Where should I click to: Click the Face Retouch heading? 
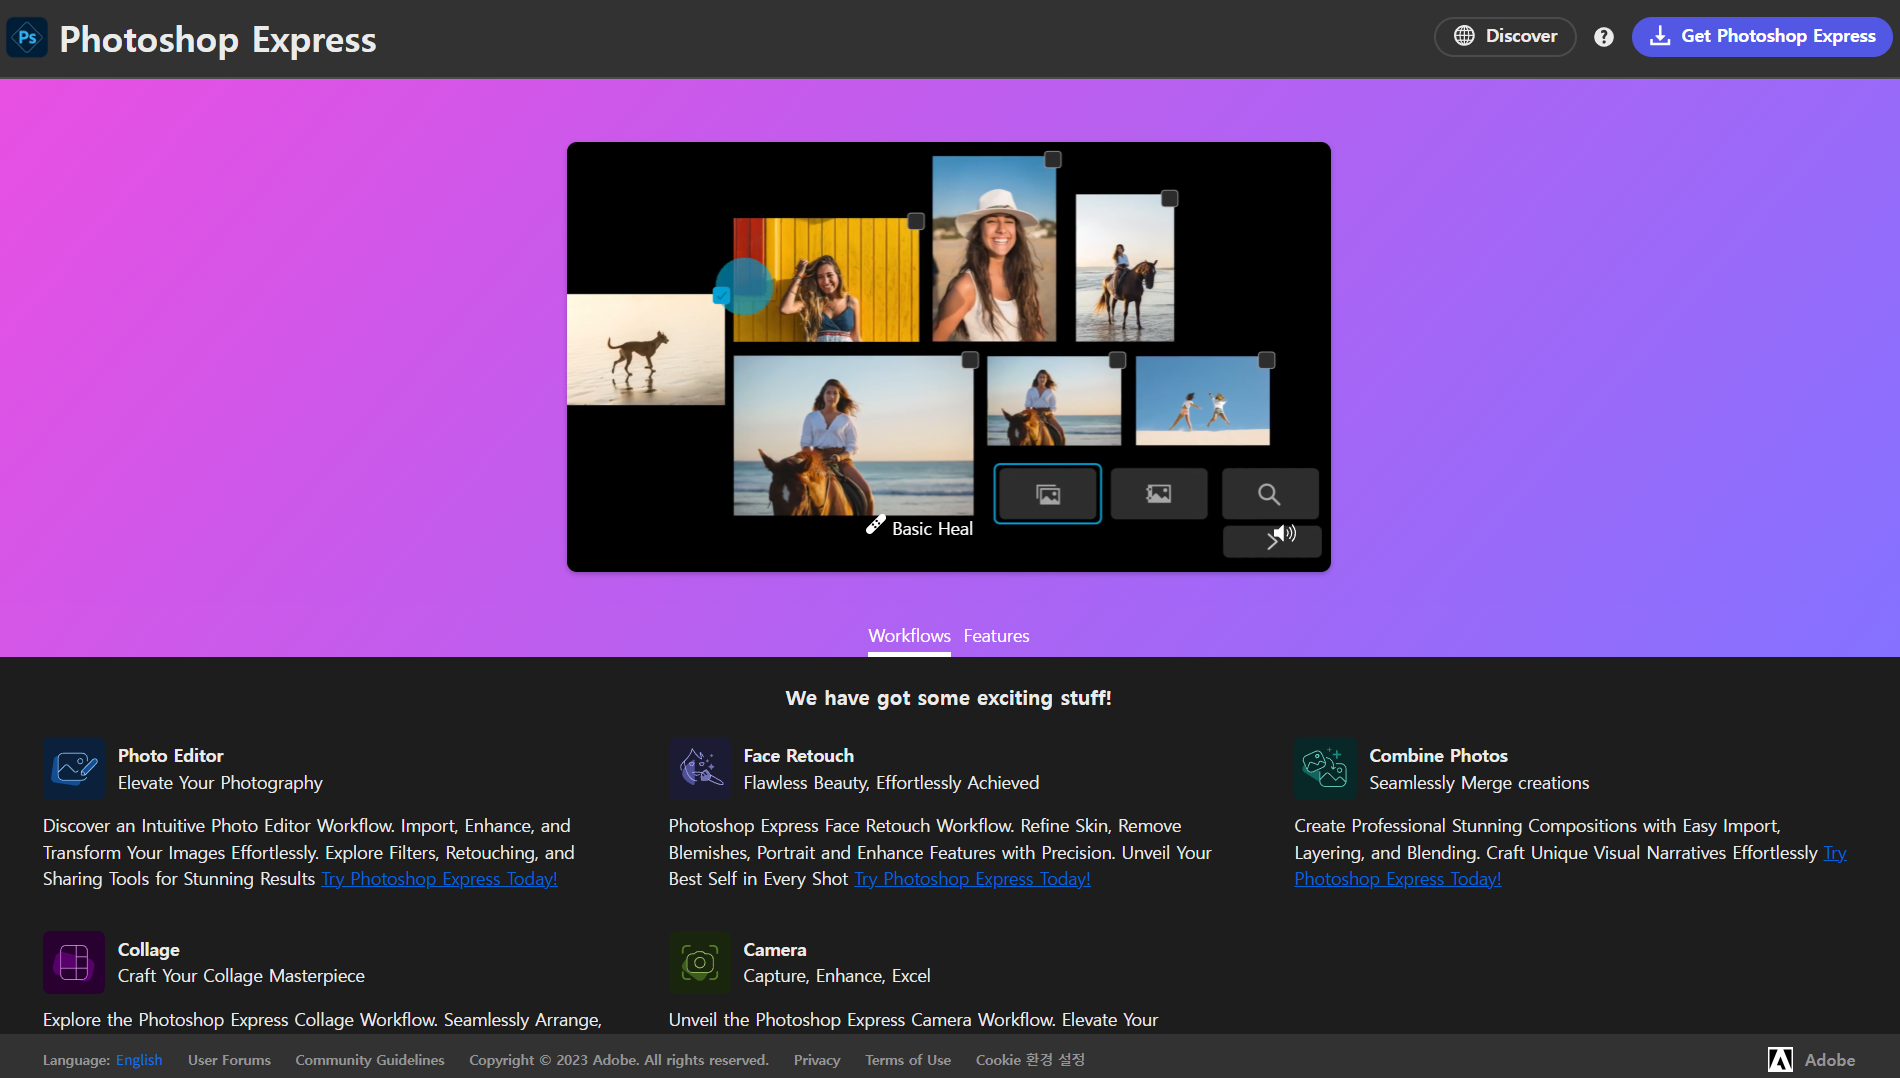(x=798, y=756)
